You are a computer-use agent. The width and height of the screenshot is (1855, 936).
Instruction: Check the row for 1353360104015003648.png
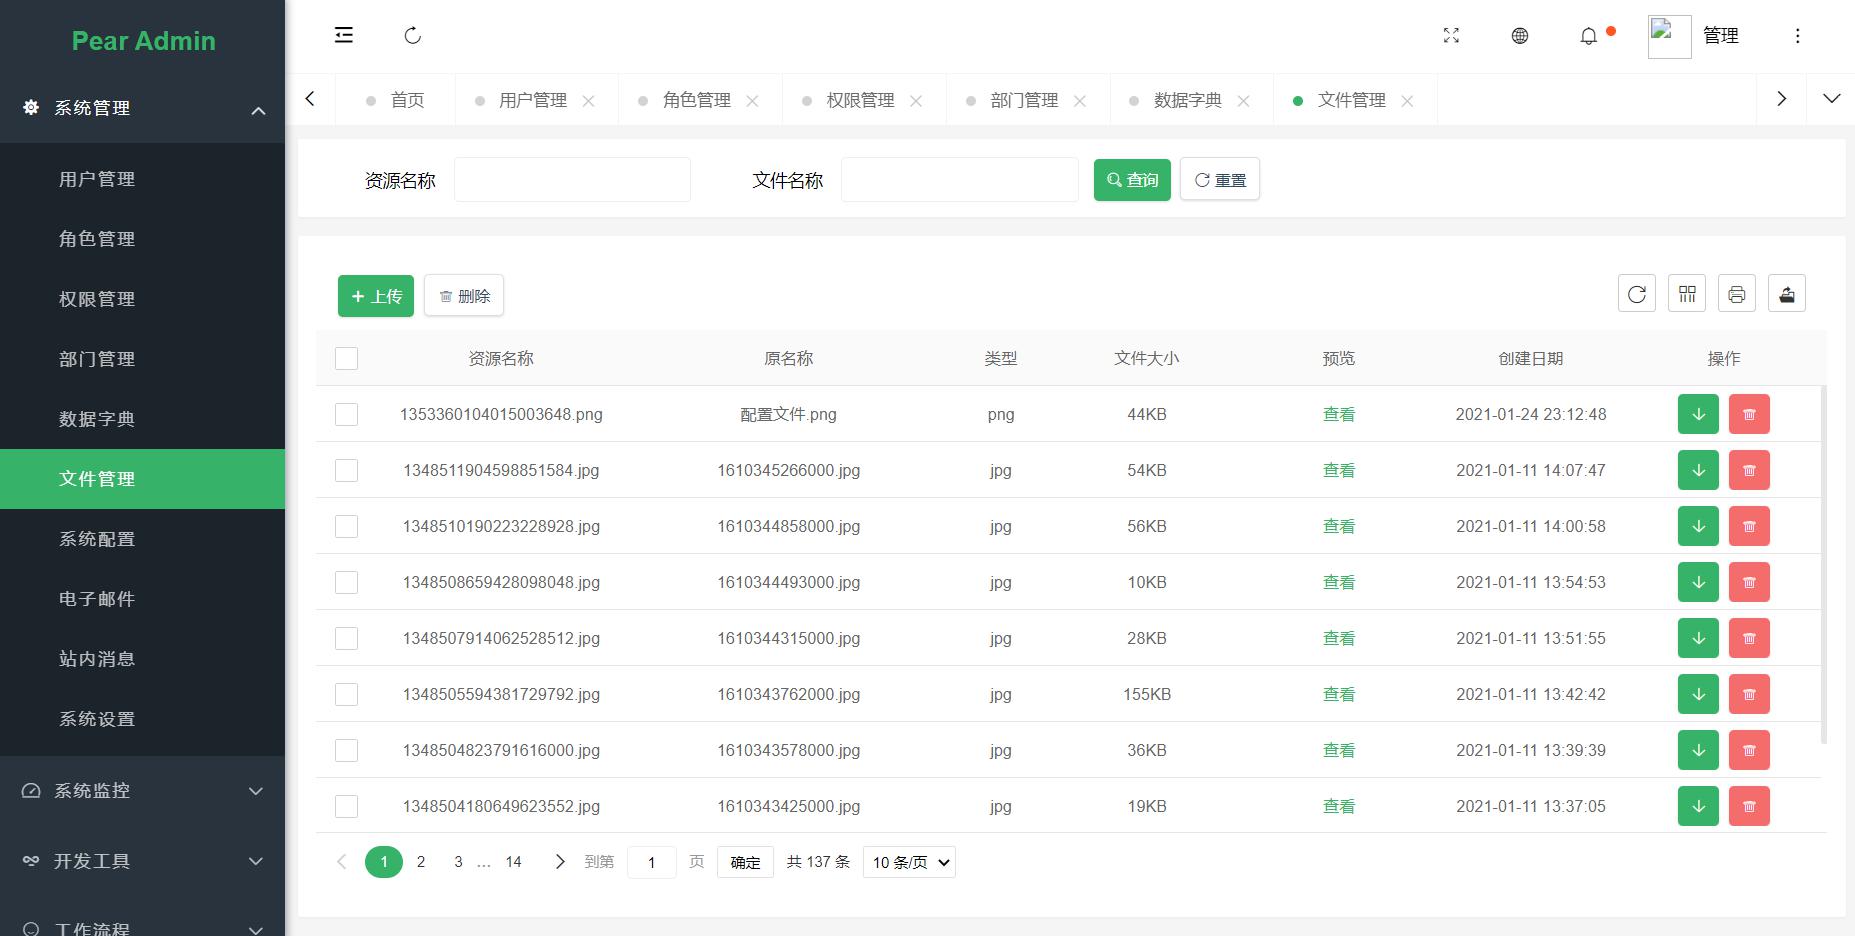[346, 414]
